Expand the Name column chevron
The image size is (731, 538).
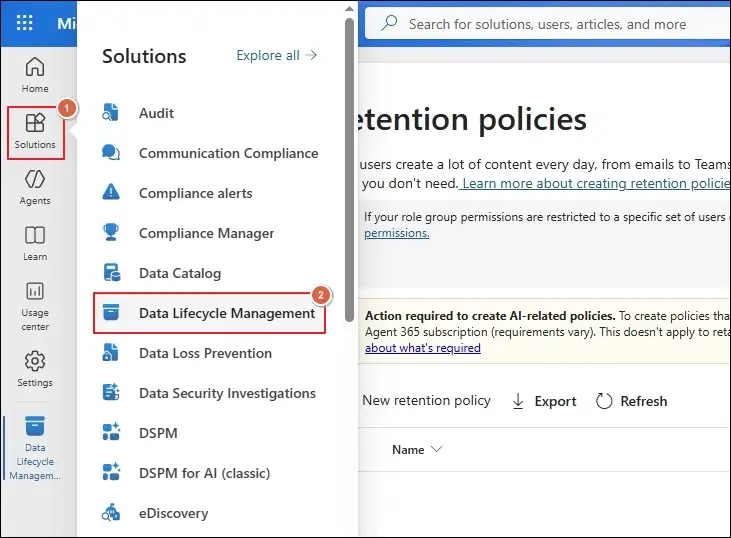coord(436,449)
